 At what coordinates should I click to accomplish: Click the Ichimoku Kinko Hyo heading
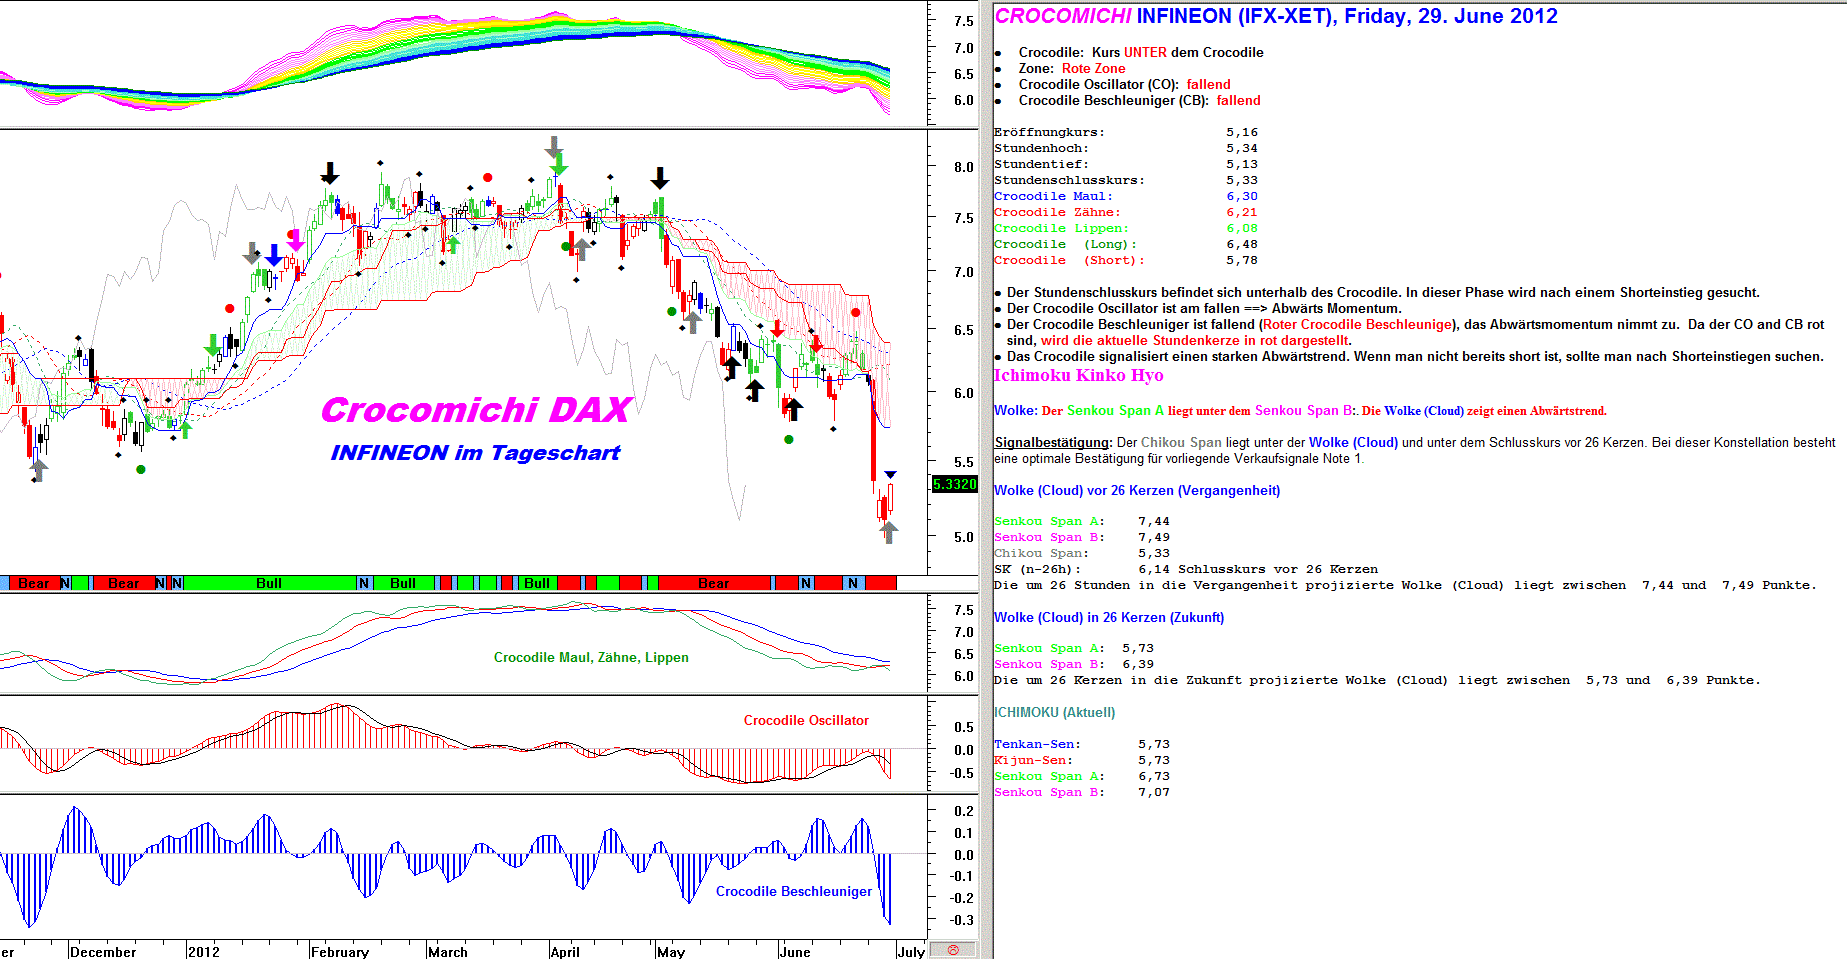[x=1078, y=375]
